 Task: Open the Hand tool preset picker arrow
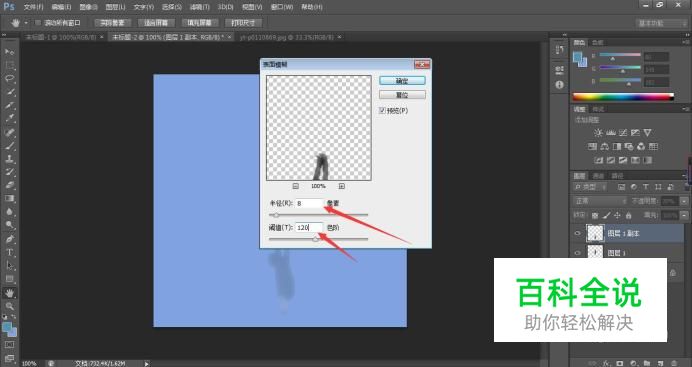tap(26, 22)
